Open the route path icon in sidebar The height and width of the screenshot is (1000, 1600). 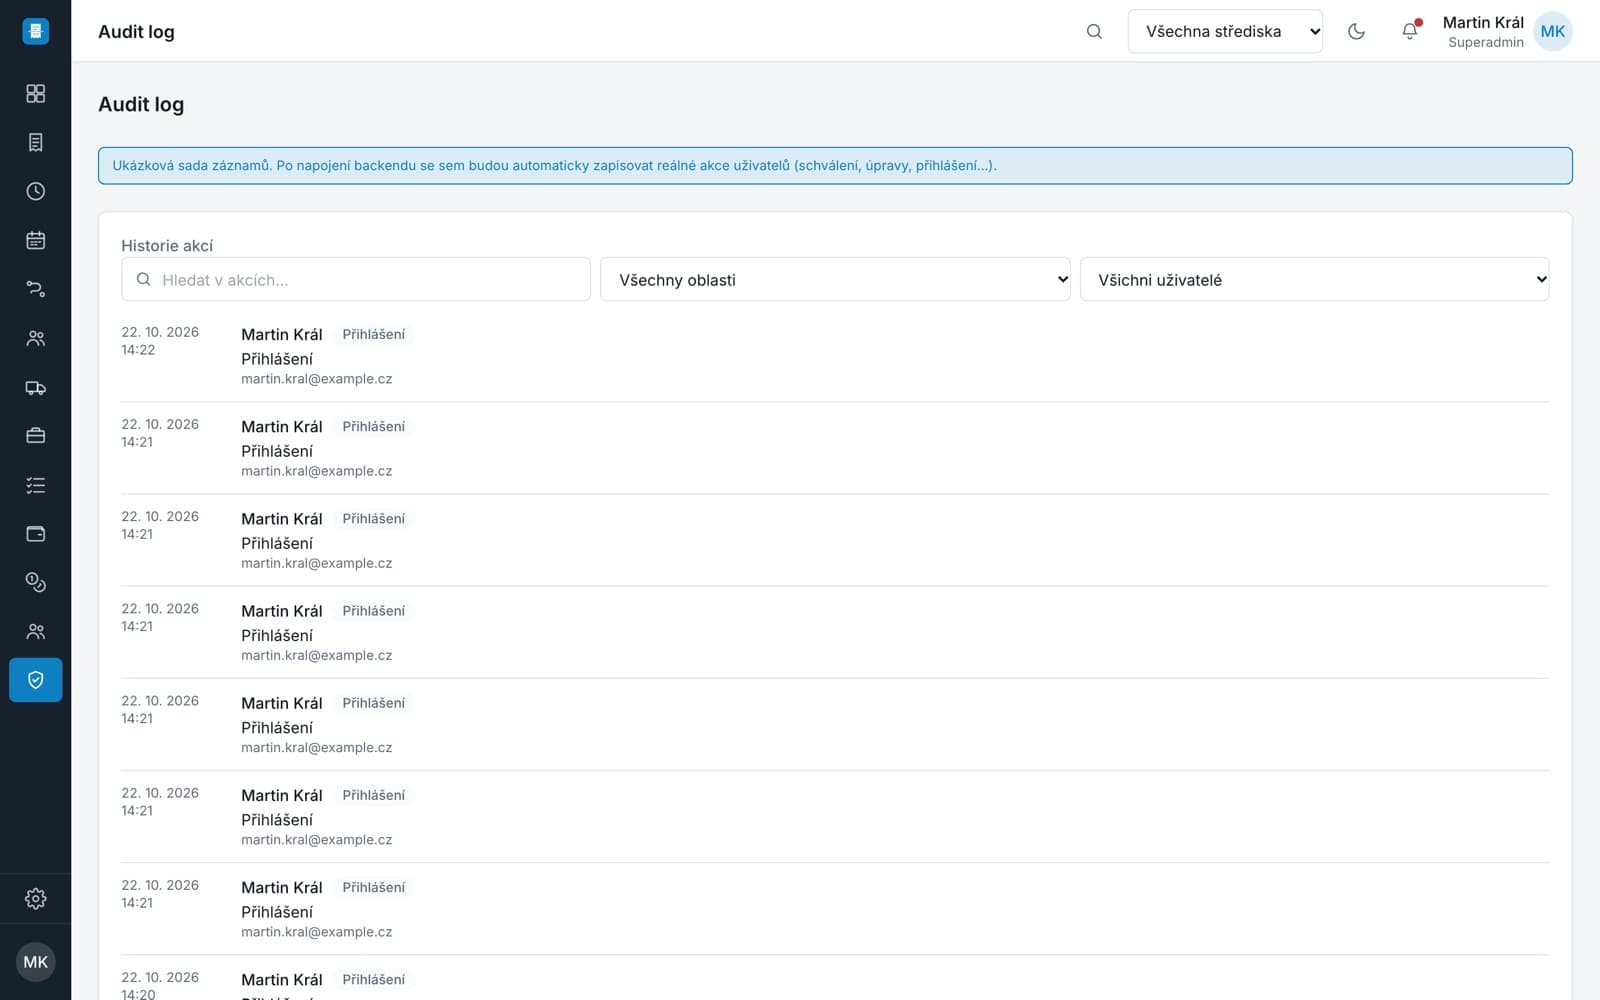click(x=36, y=289)
